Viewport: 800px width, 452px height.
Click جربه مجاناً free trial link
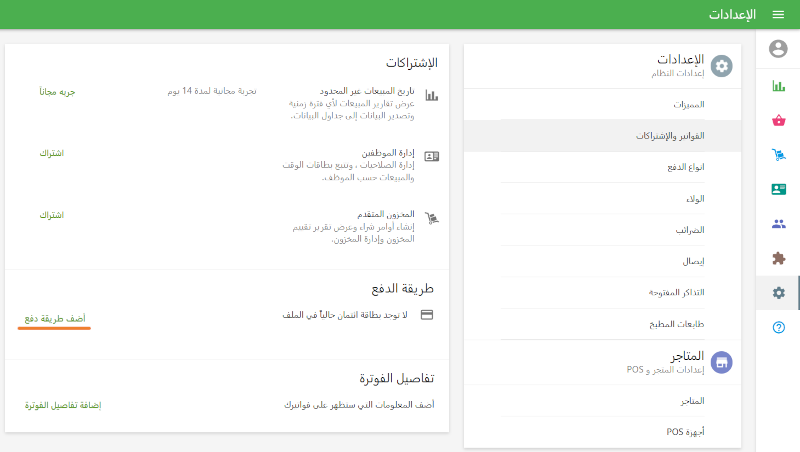point(57,92)
